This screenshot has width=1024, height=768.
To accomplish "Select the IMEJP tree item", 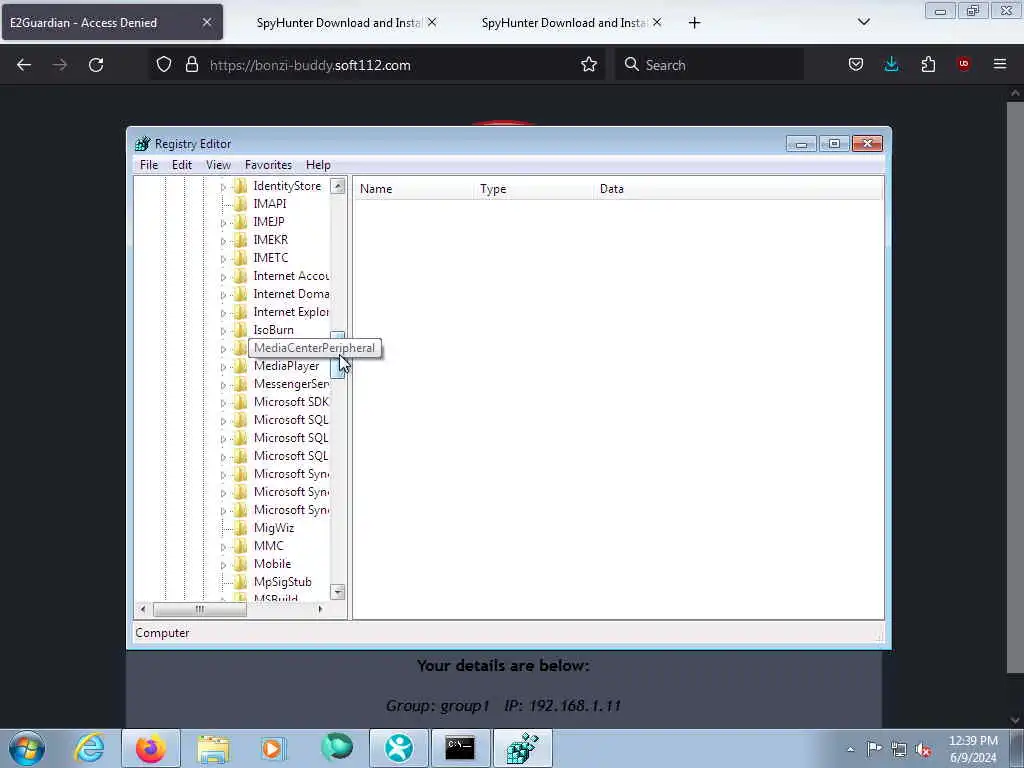I will 268,221.
